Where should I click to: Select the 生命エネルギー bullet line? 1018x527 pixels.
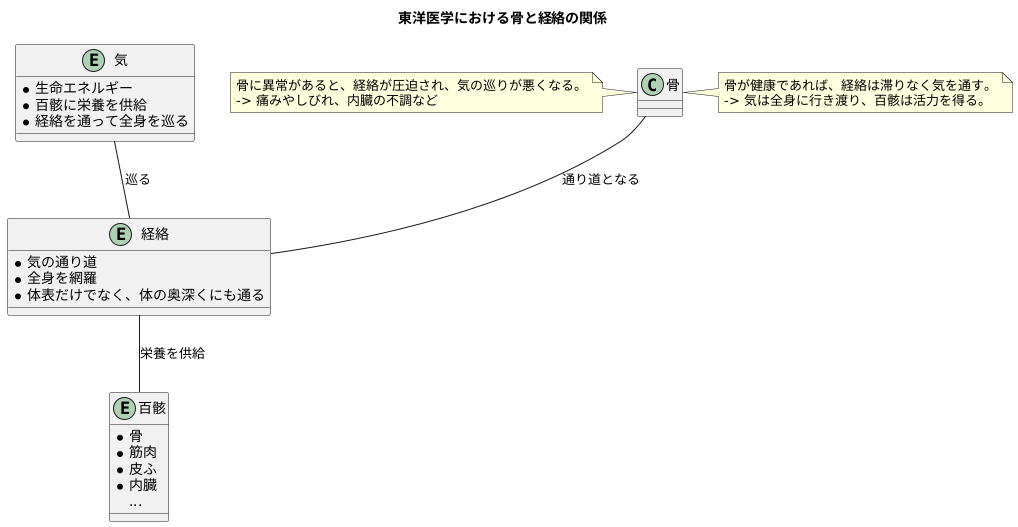(77, 88)
